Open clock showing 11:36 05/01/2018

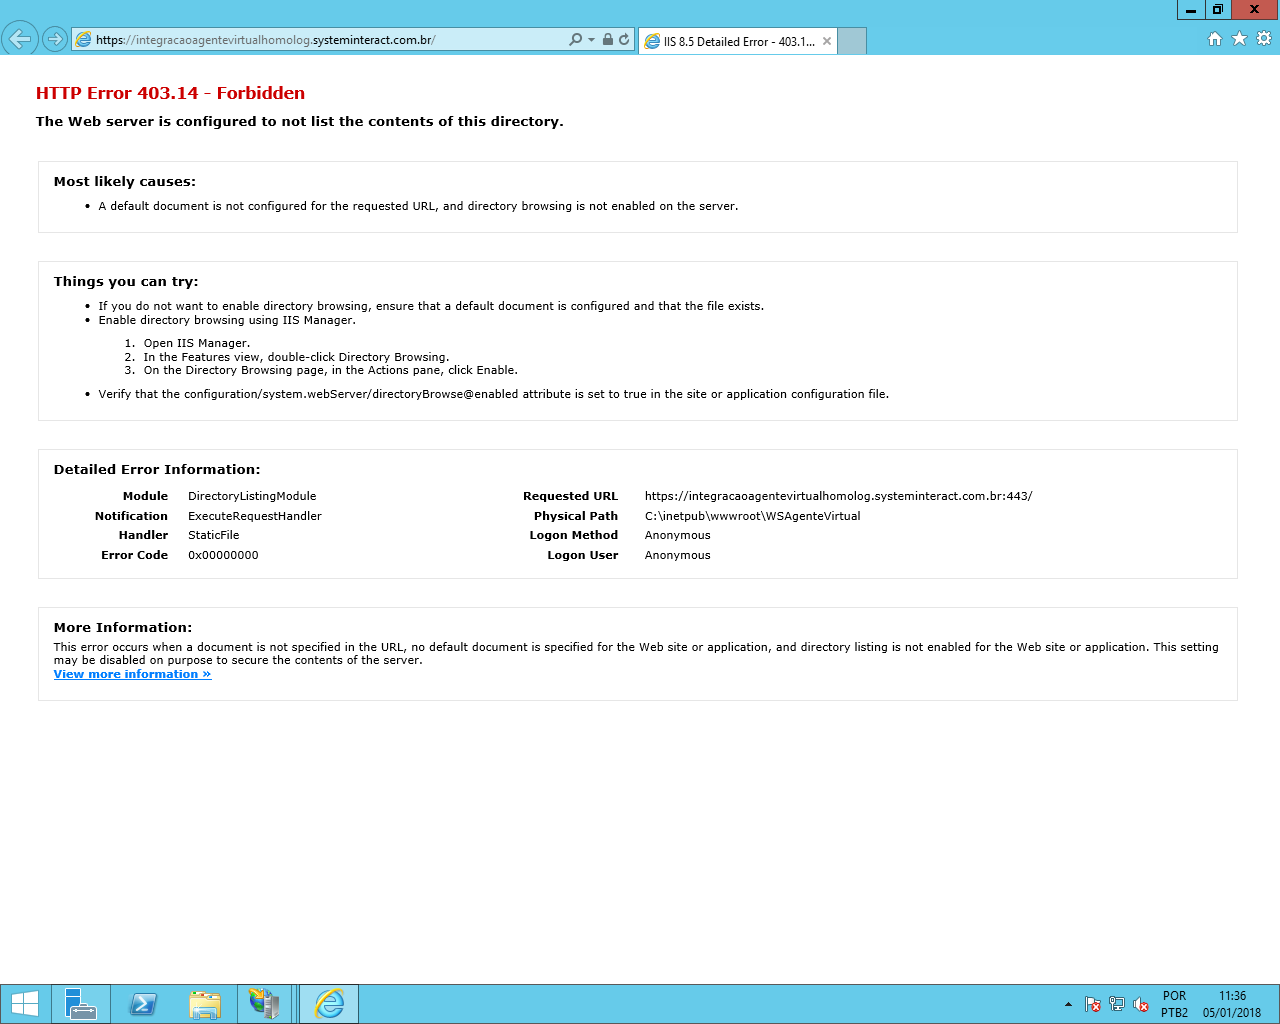(1232, 1004)
